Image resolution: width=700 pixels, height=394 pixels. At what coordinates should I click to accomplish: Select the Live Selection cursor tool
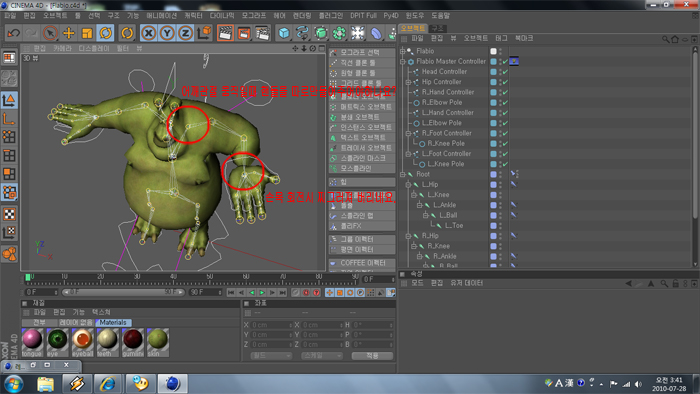pyautogui.click(x=50, y=33)
